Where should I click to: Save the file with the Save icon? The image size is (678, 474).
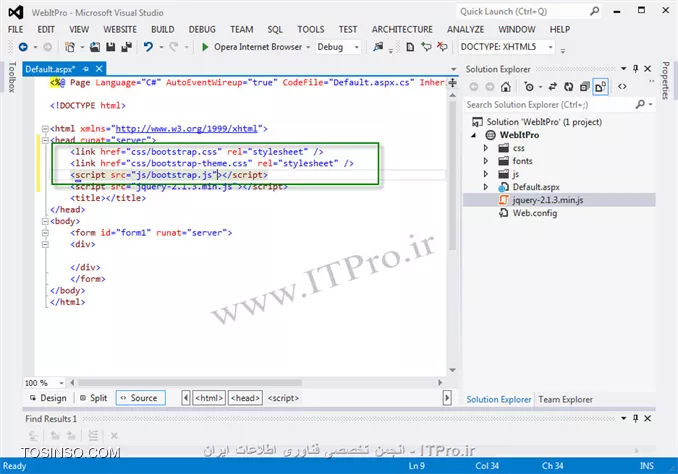pos(111,47)
